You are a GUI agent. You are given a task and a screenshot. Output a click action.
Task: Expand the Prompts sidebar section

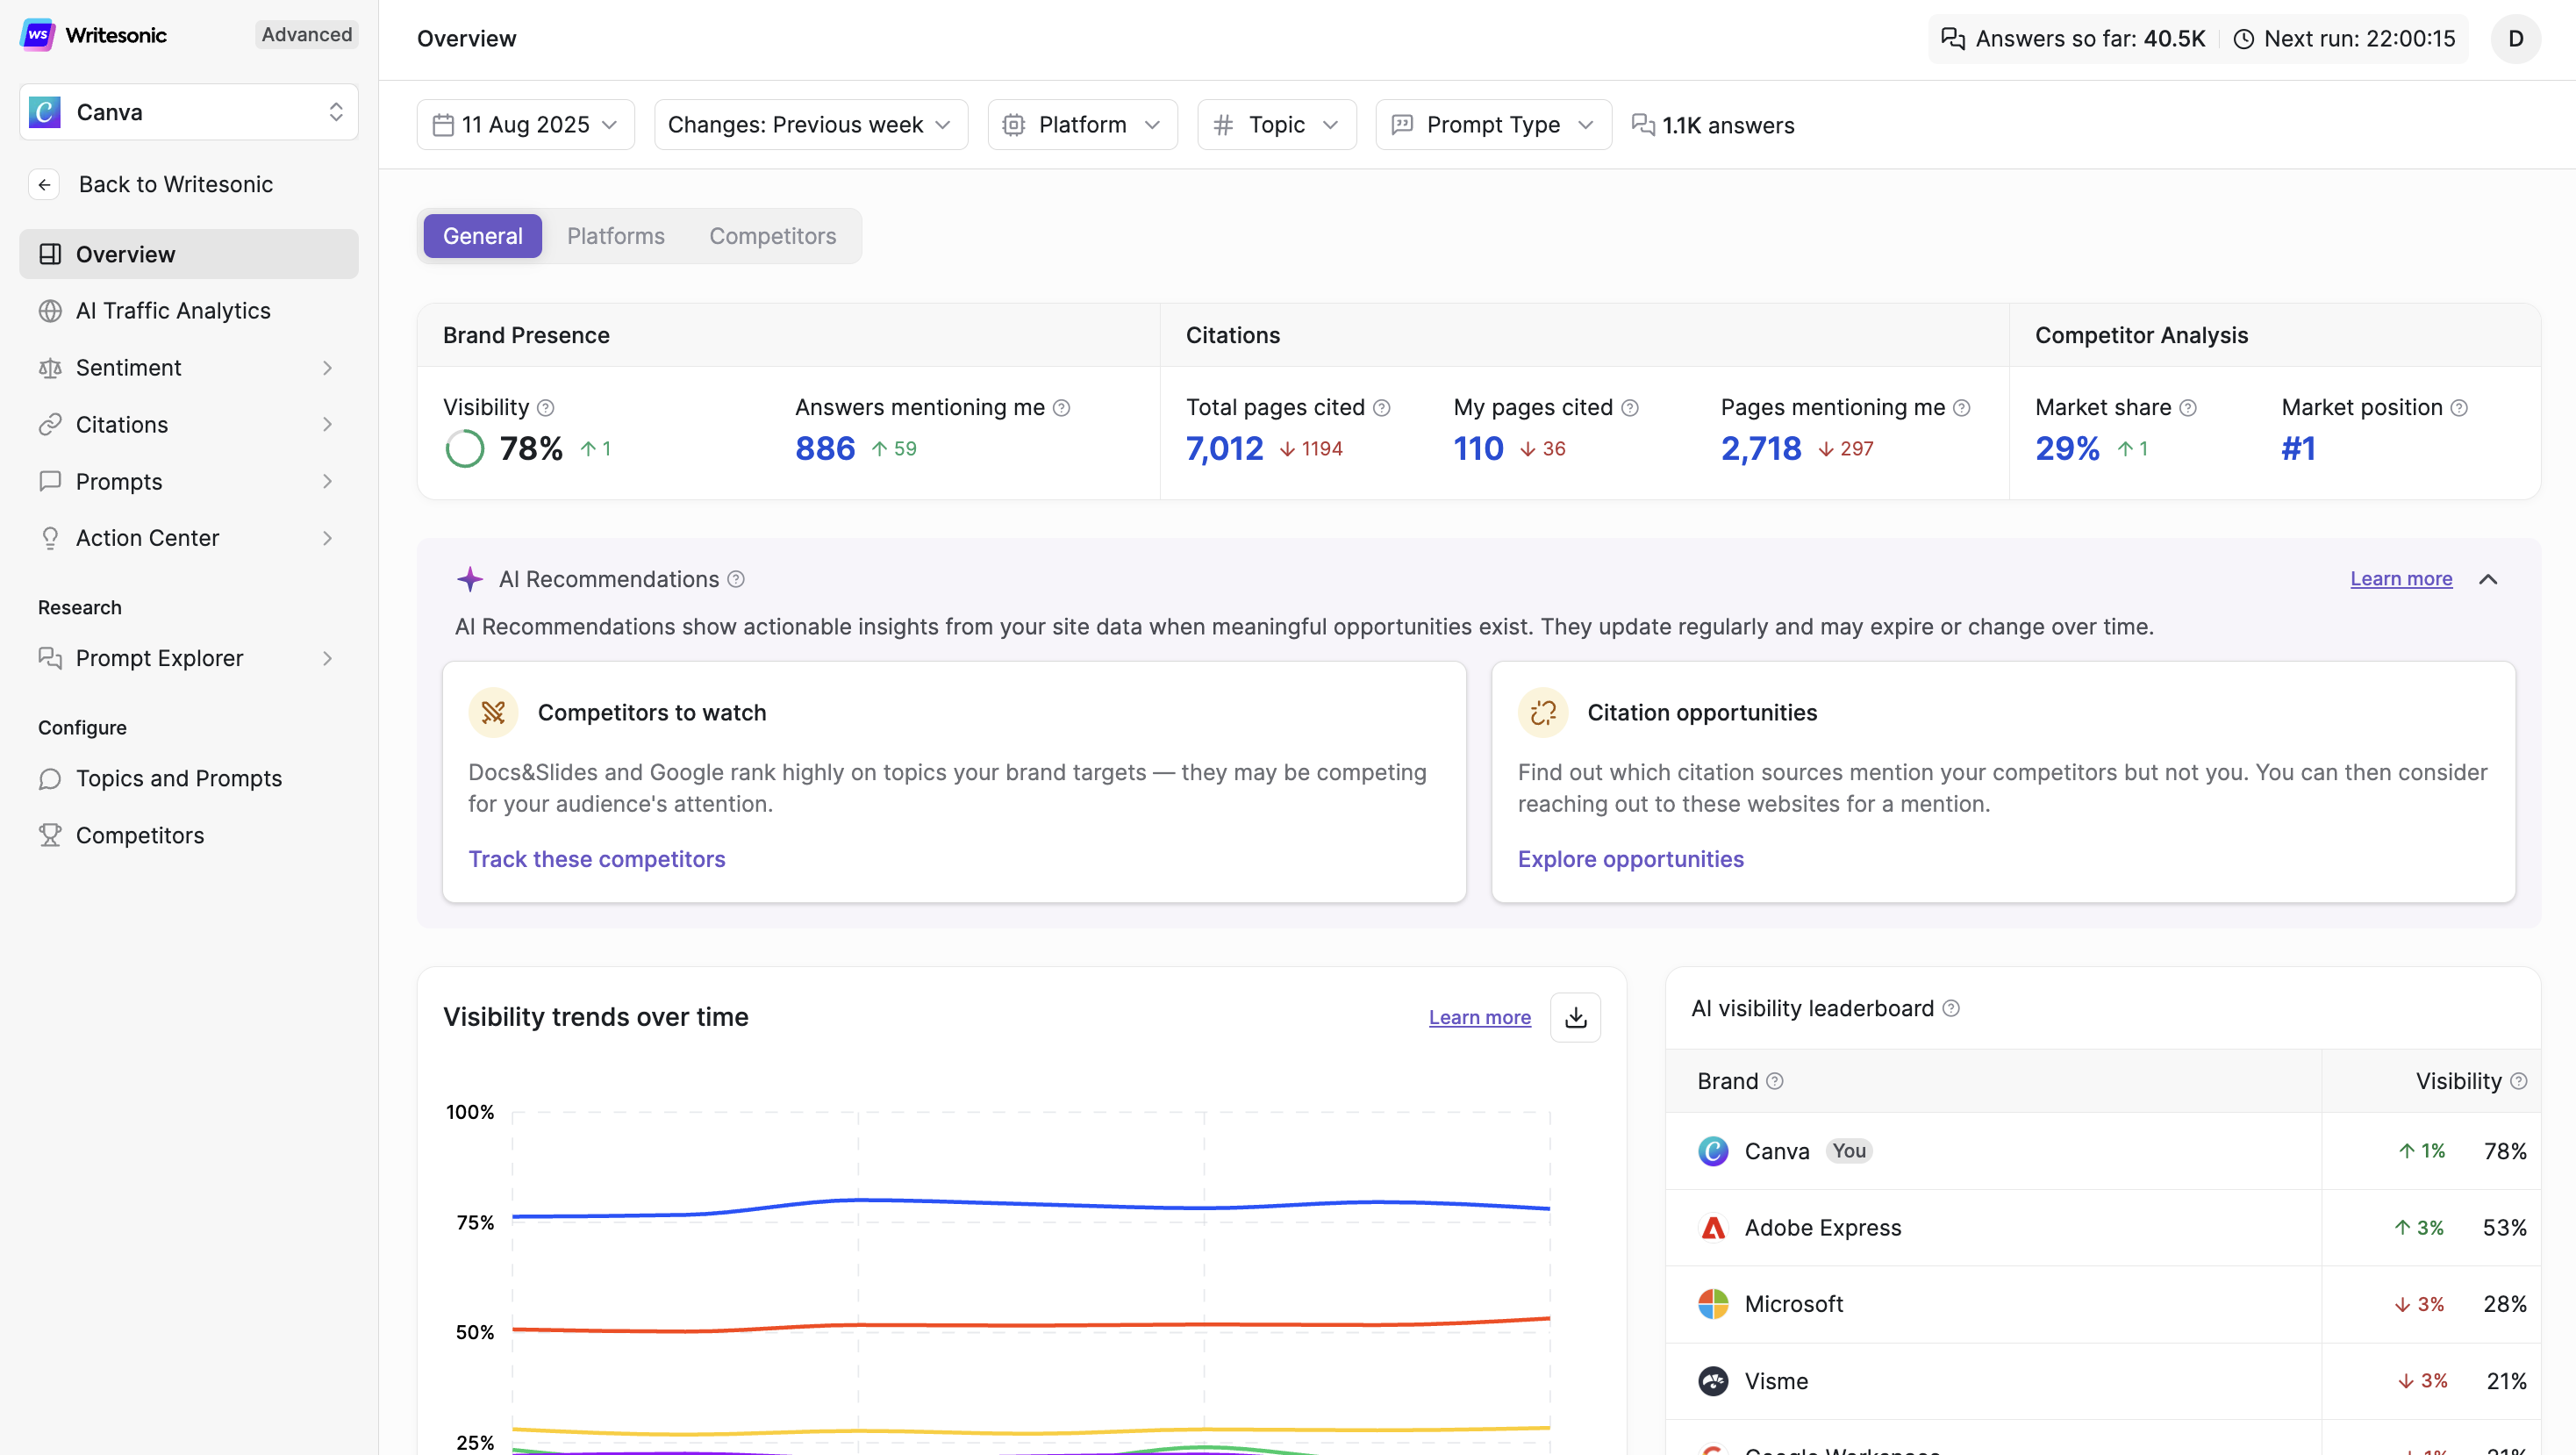tap(327, 482)
